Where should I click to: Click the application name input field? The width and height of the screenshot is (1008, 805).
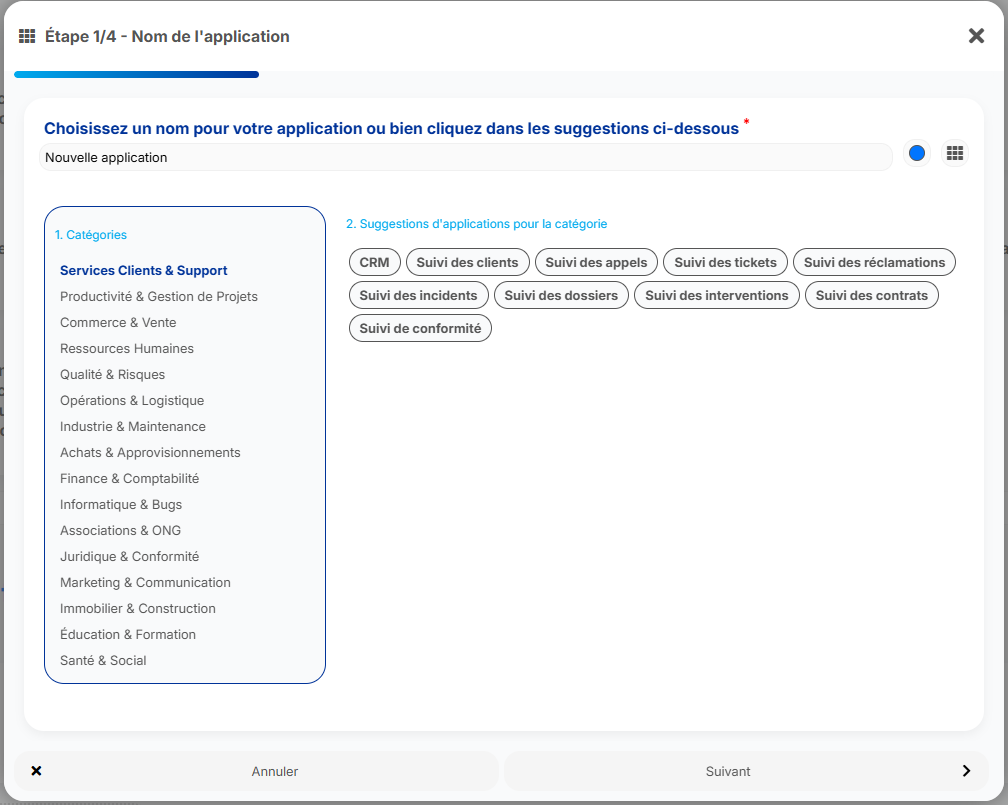pyautogui.click(x=465, y=158)
